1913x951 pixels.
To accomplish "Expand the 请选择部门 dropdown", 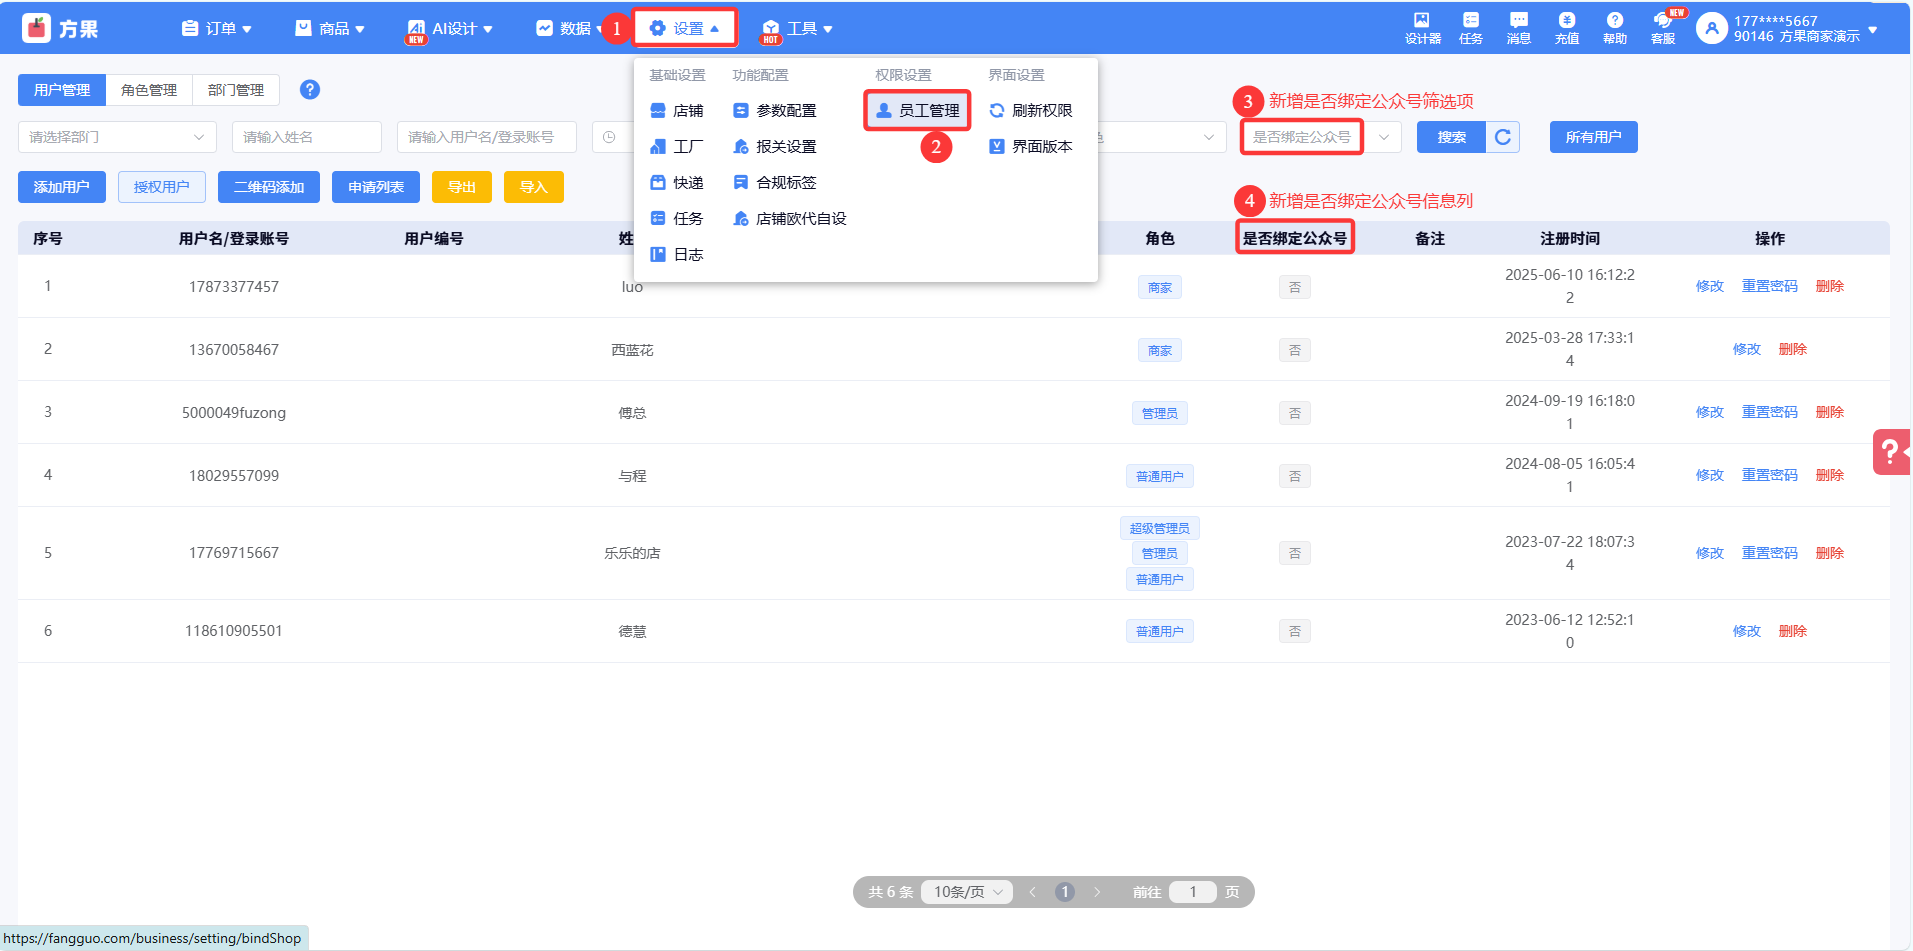I will tap(117, 137).
